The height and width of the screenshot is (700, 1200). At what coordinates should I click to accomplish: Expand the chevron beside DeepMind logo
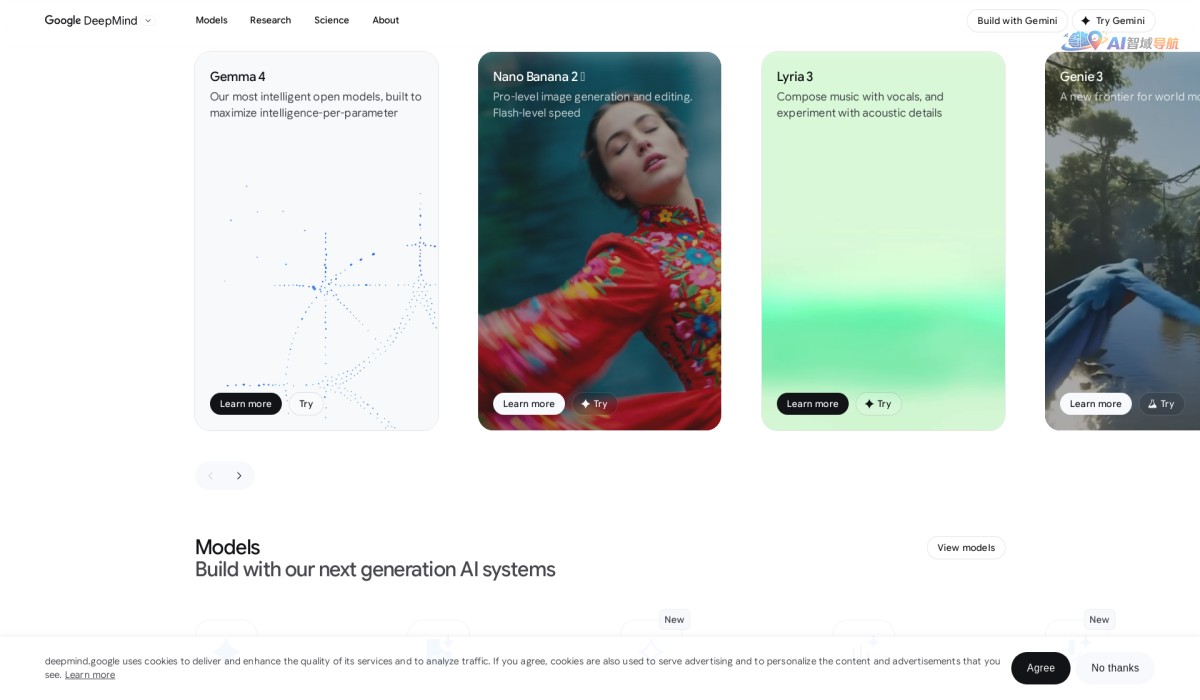tap(148, 20)
